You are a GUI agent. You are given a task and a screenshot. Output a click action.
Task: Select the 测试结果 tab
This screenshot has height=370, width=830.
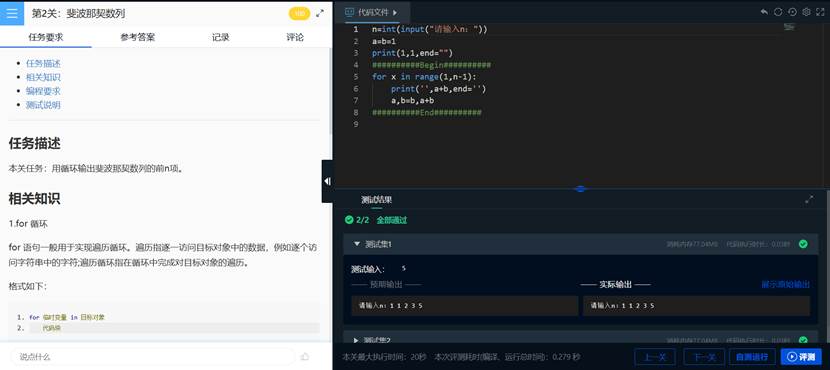[x=376, y=200]
